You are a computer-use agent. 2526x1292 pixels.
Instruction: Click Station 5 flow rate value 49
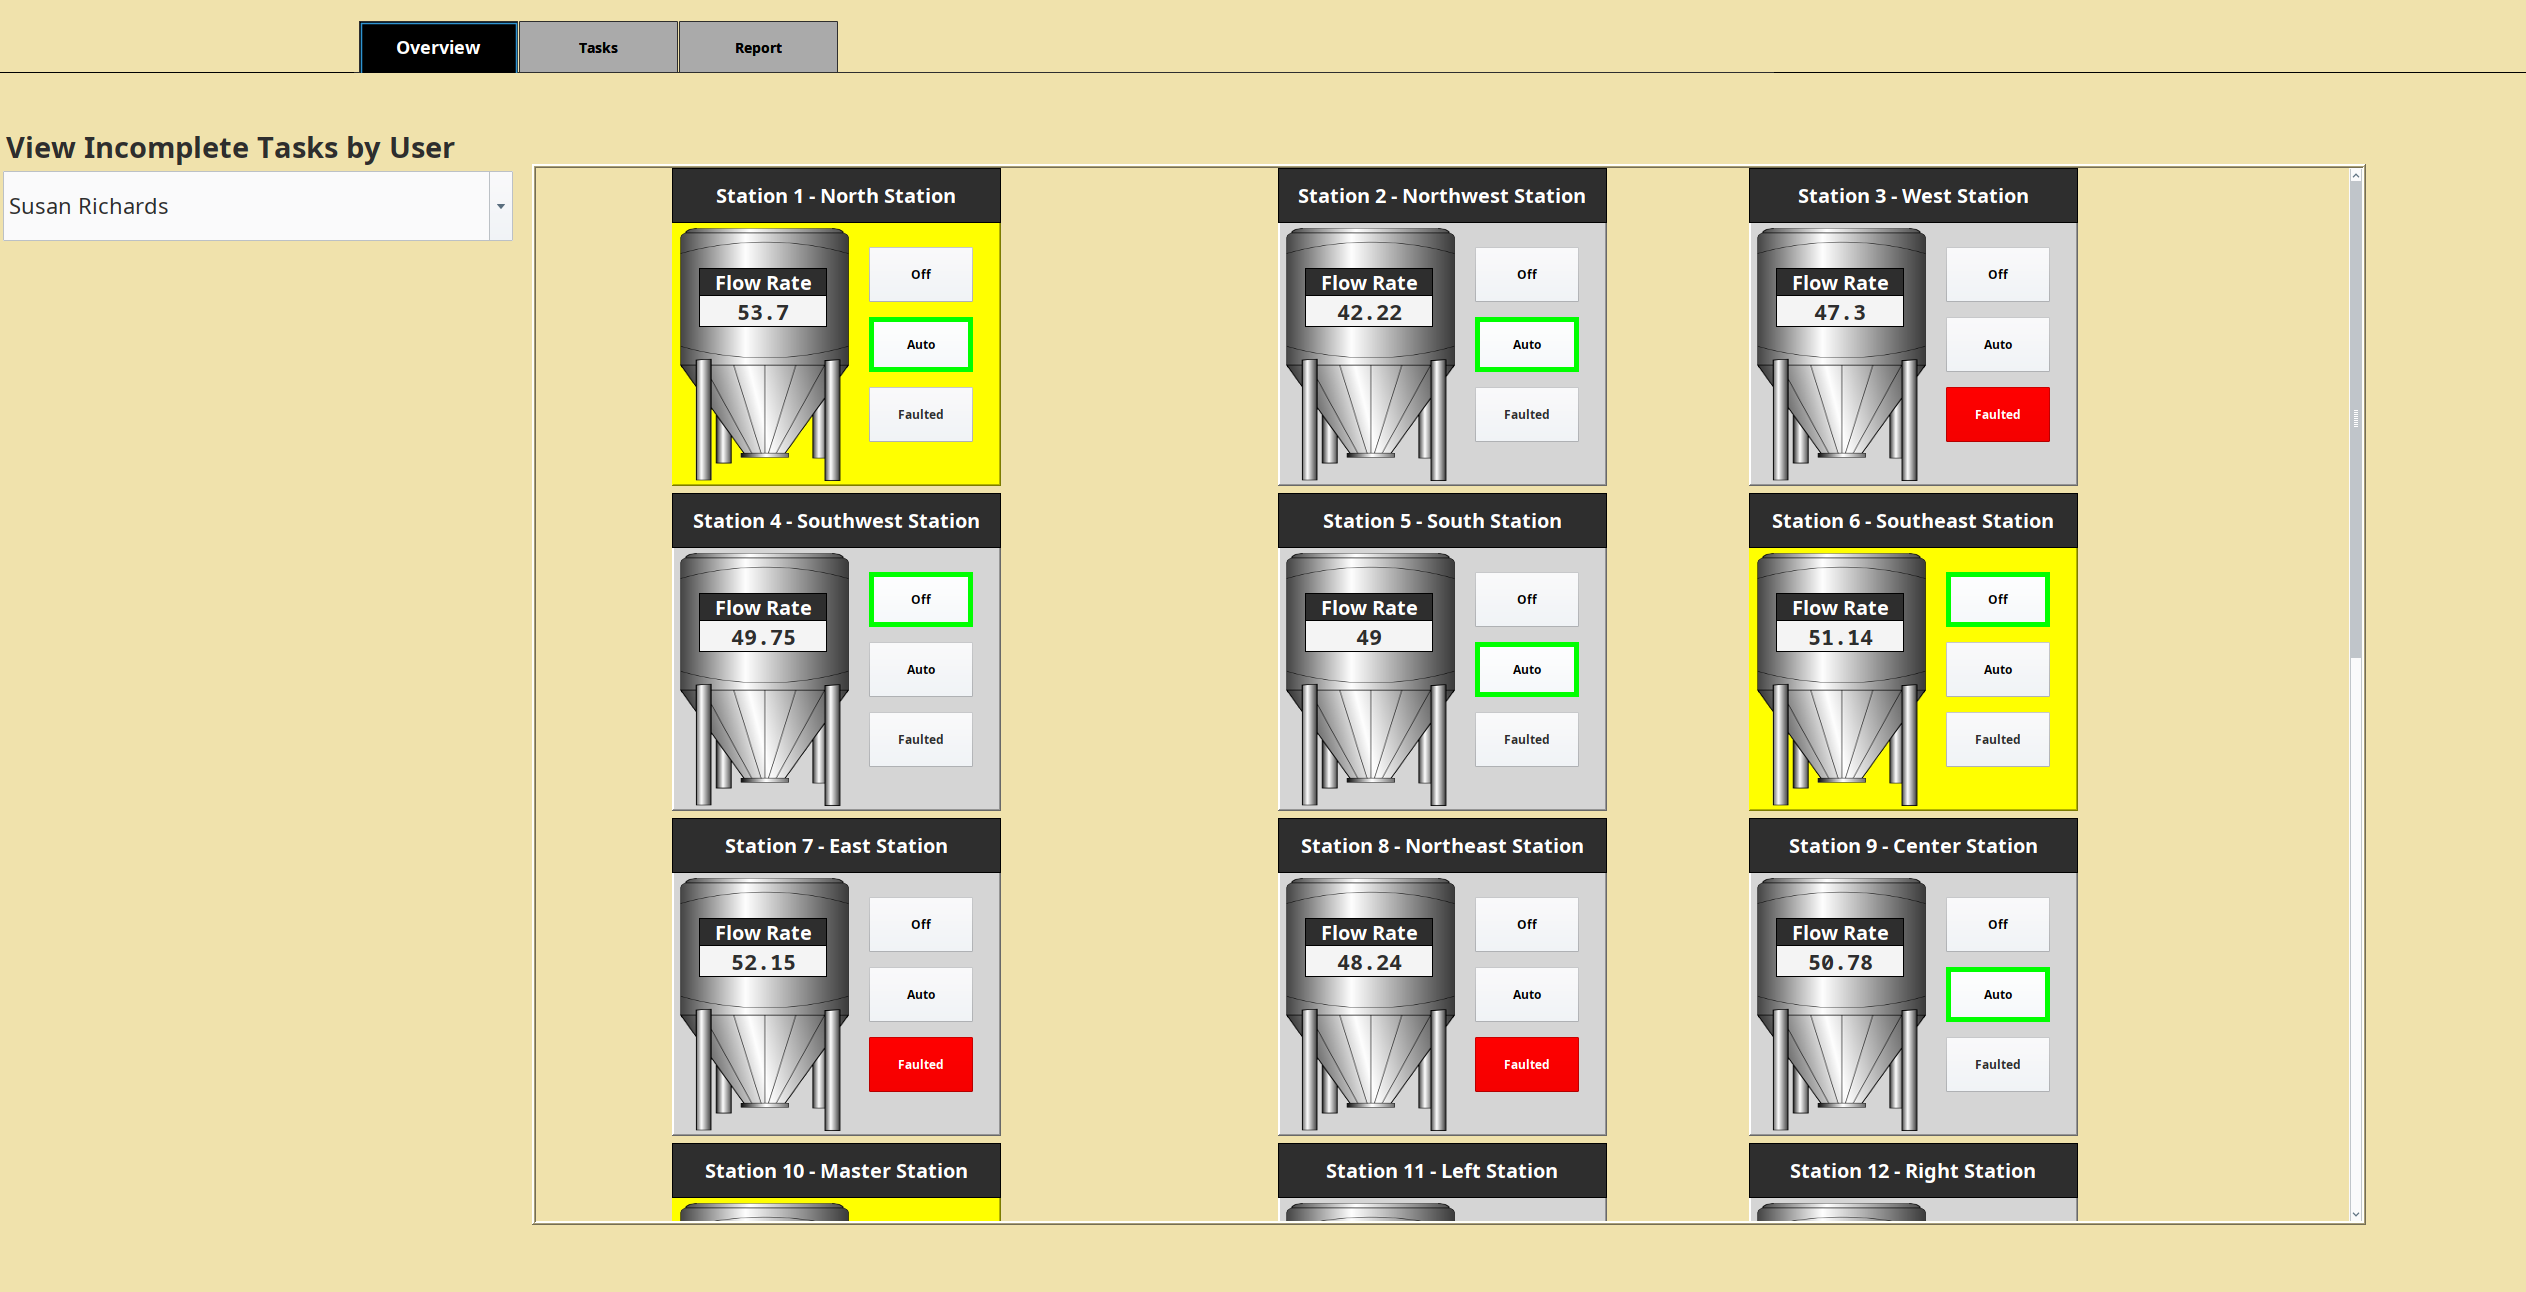pyautogui.click(x=1369, y=637)
